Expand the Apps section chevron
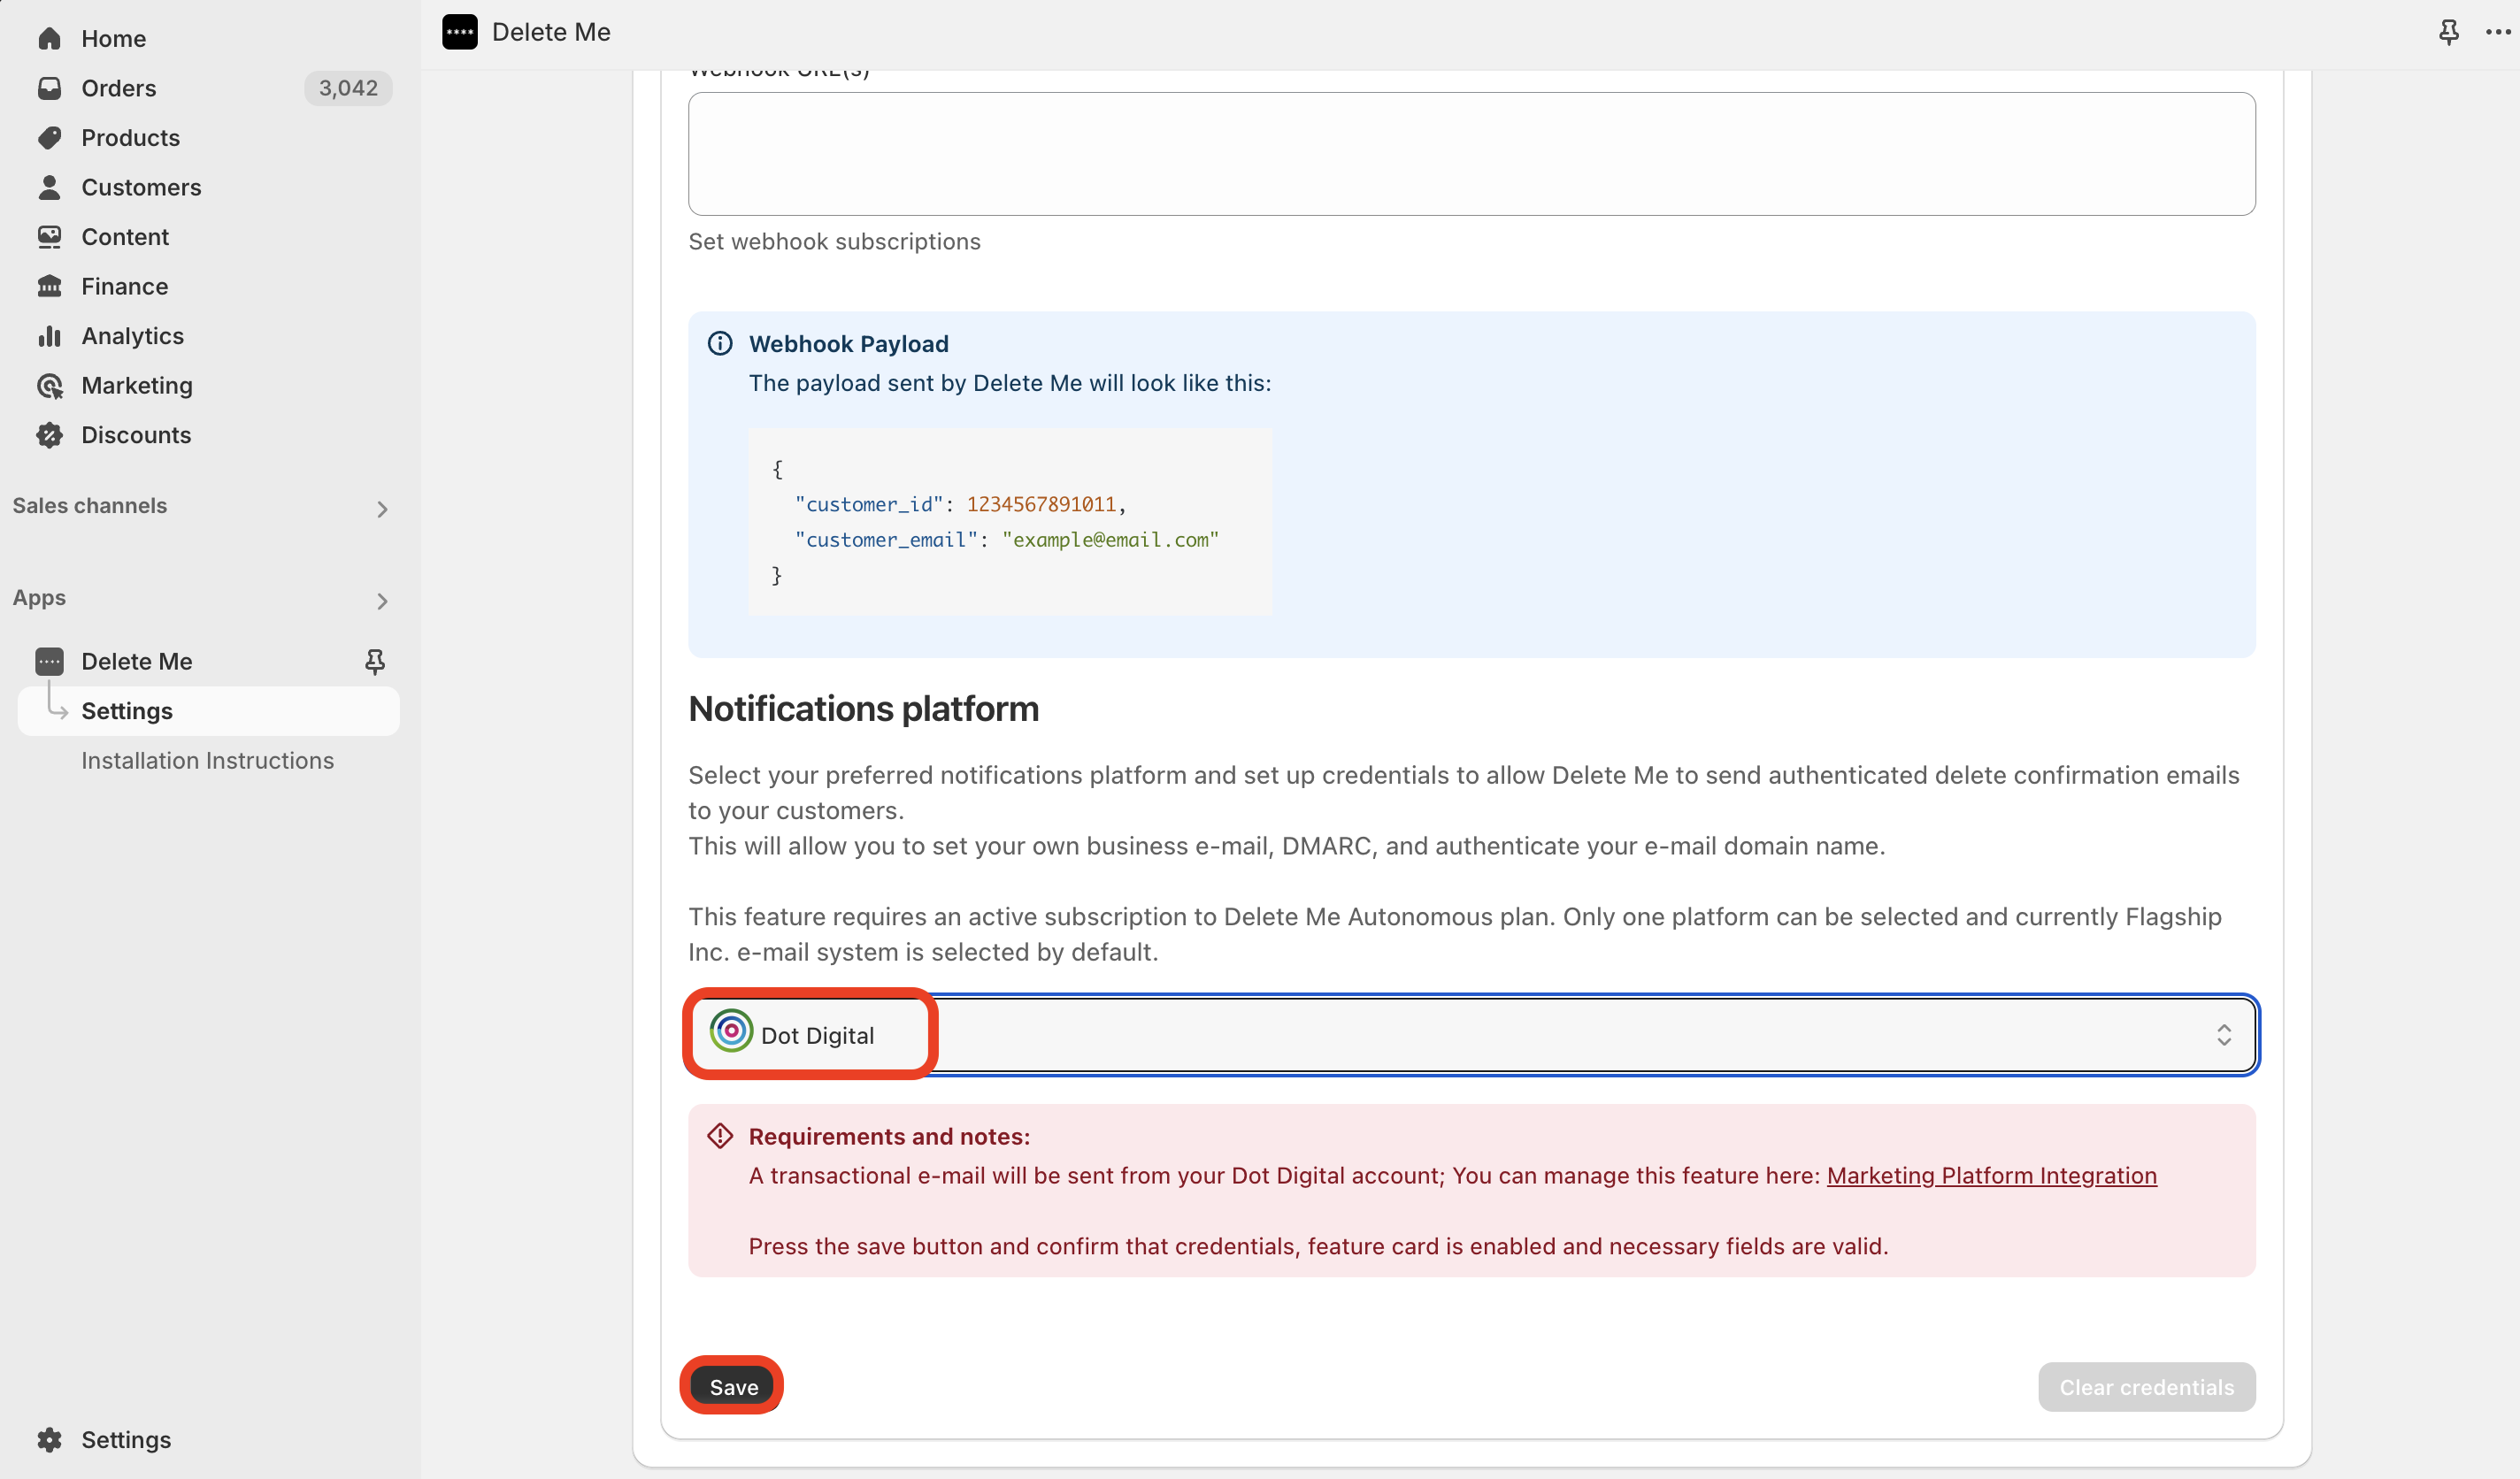The width and height of the screenshot is (2520, 1479). point(382,601)
